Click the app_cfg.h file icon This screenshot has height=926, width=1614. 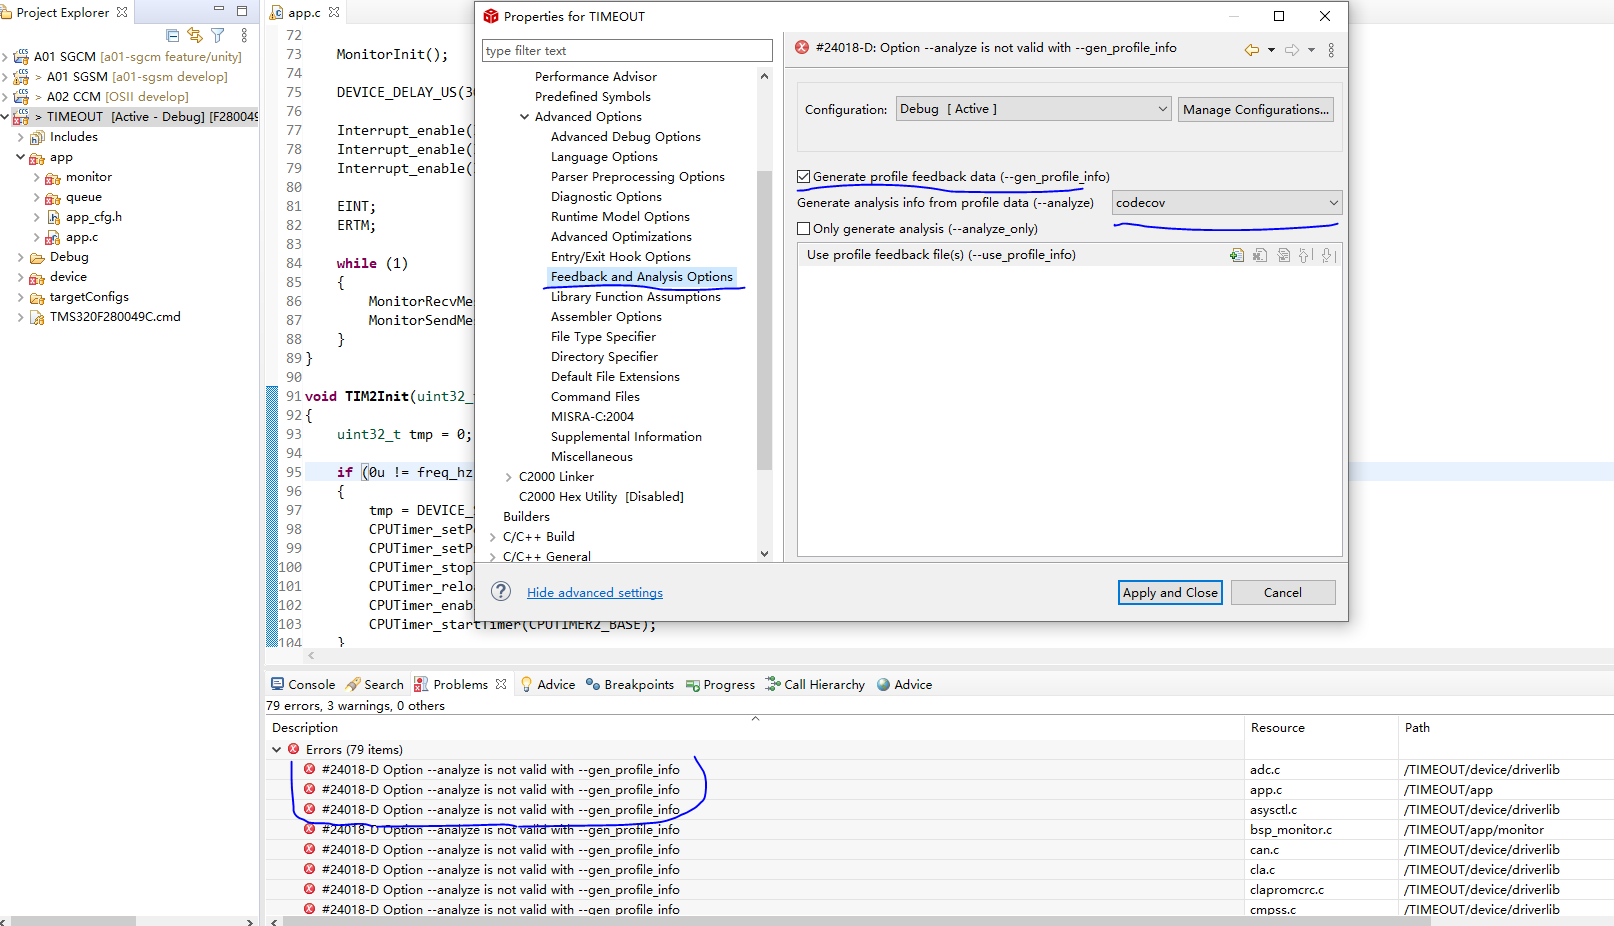point(54,217)
